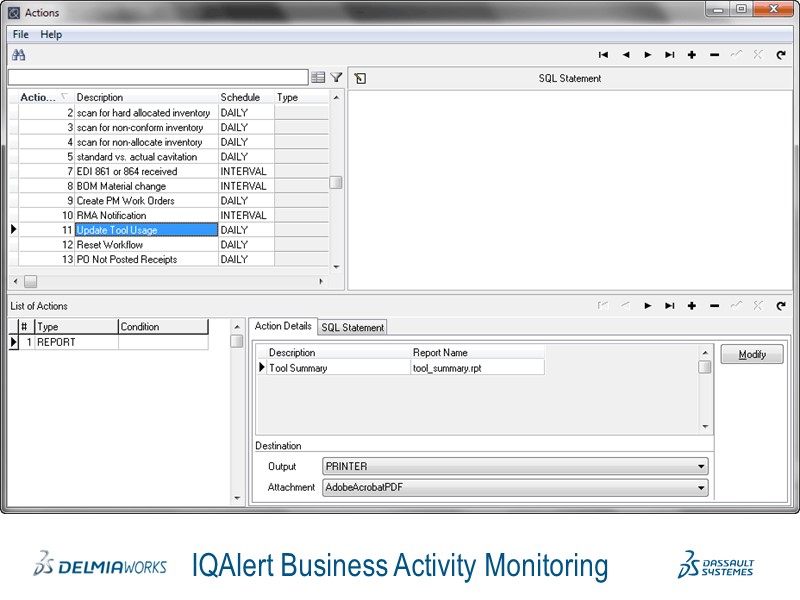Navigate to the first record with the arrow icon
The height and width of the screenshot is (600, 800).
[604, 55]
